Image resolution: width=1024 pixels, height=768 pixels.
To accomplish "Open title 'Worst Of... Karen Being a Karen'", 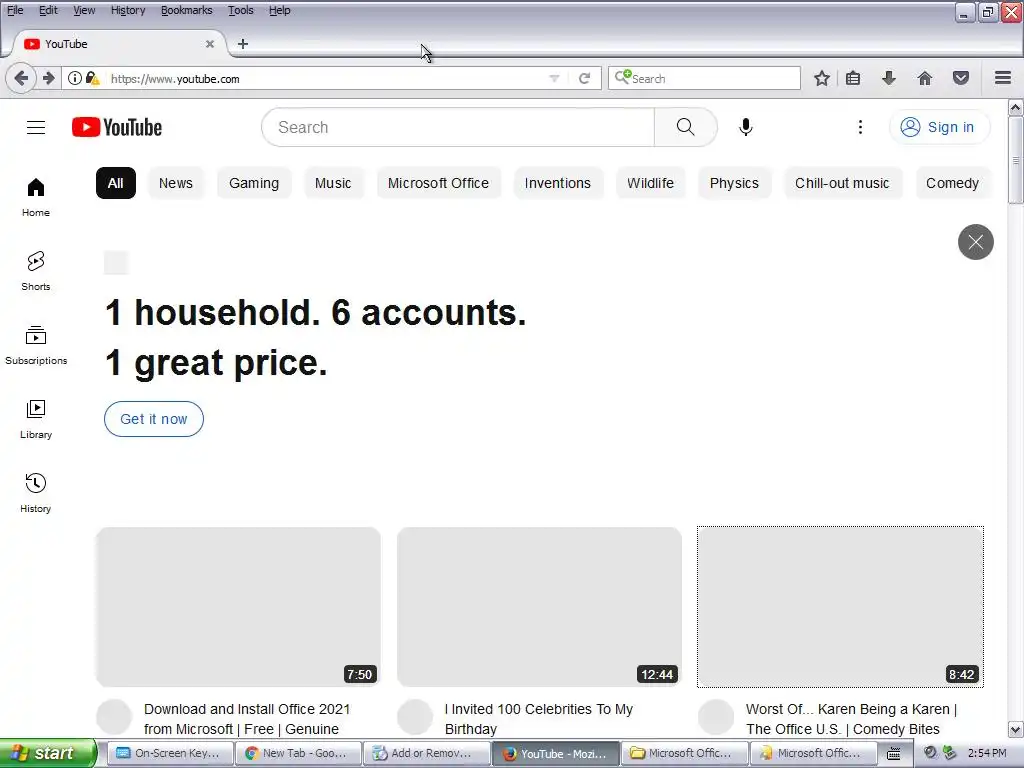I will (x=851, y=719).
